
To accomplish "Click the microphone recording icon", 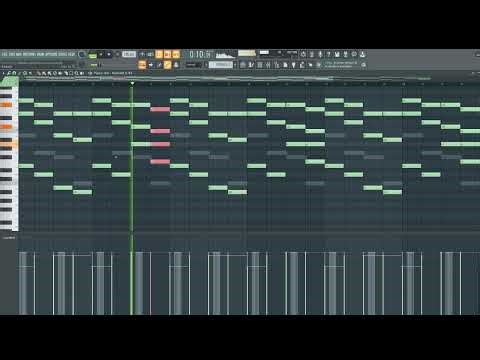I will [320, 54].
